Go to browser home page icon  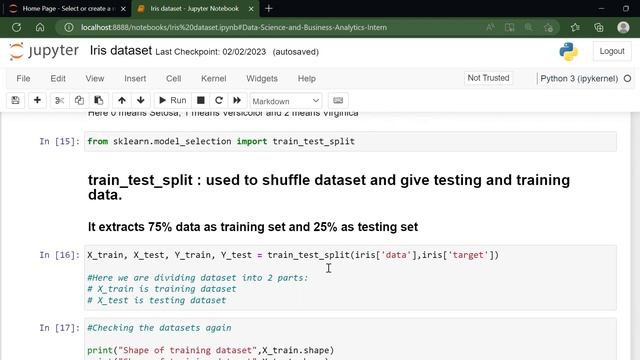pos(40,27)
